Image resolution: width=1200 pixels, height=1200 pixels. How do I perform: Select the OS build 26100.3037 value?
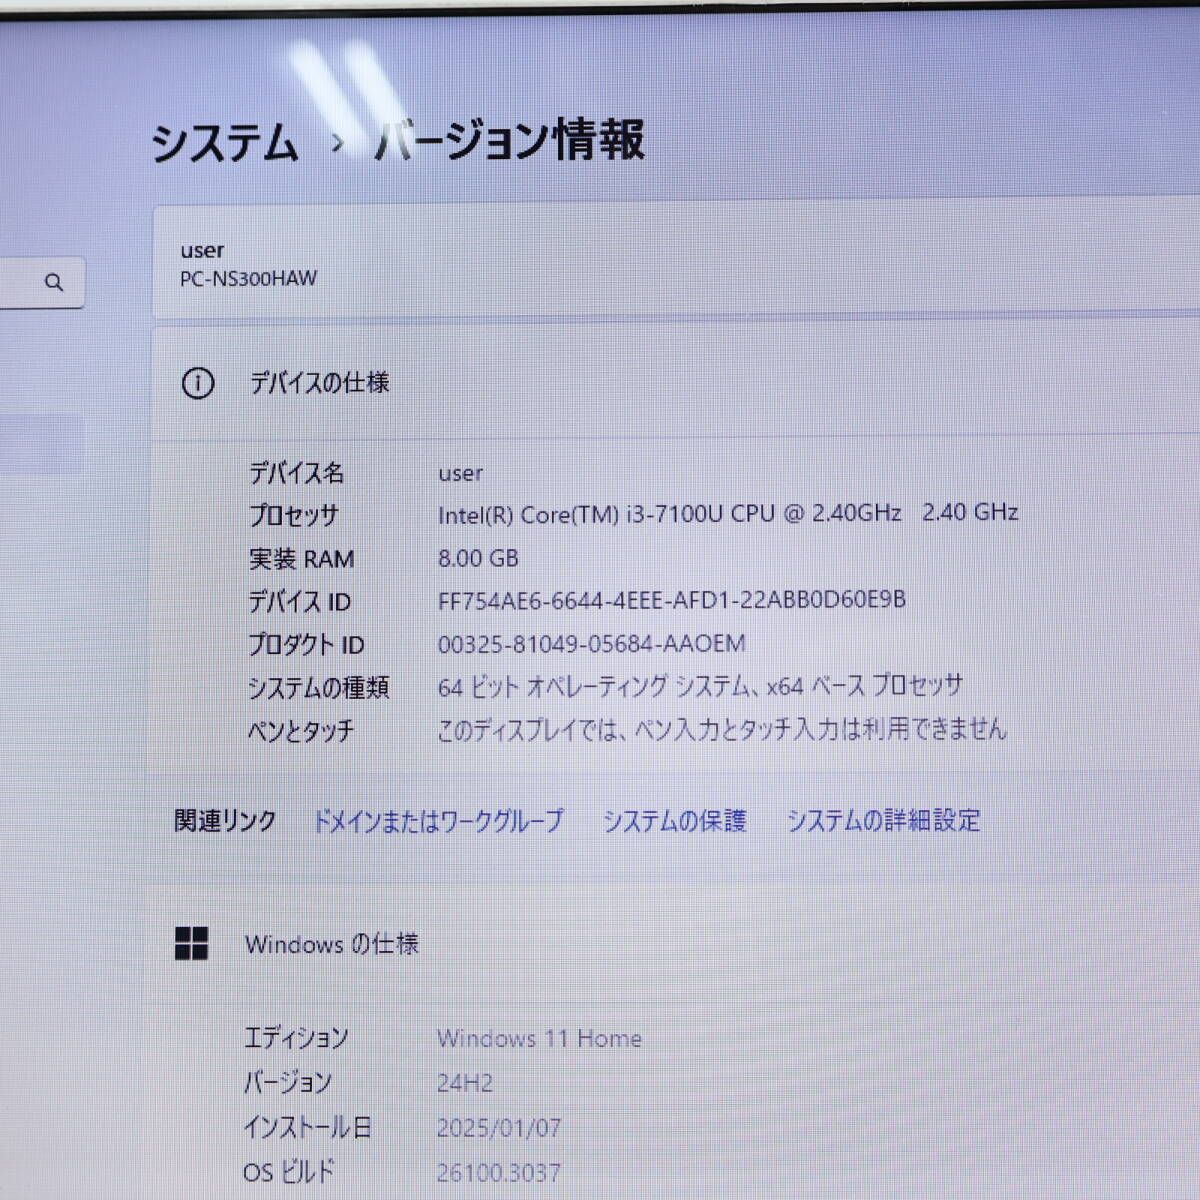tap(499, 1172)
